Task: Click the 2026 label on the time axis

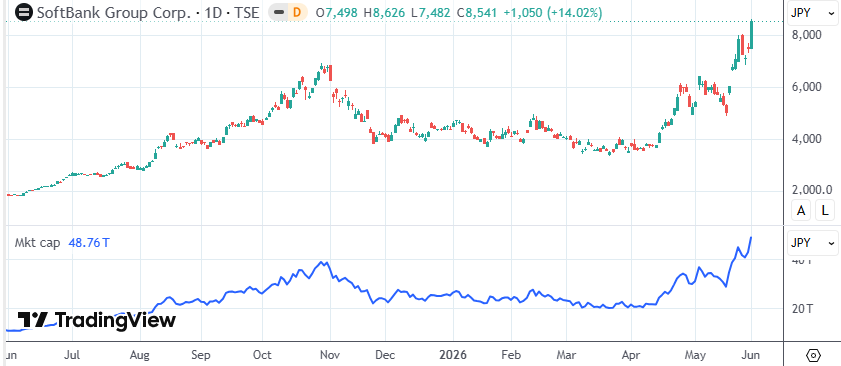Action: coord(453,355)
